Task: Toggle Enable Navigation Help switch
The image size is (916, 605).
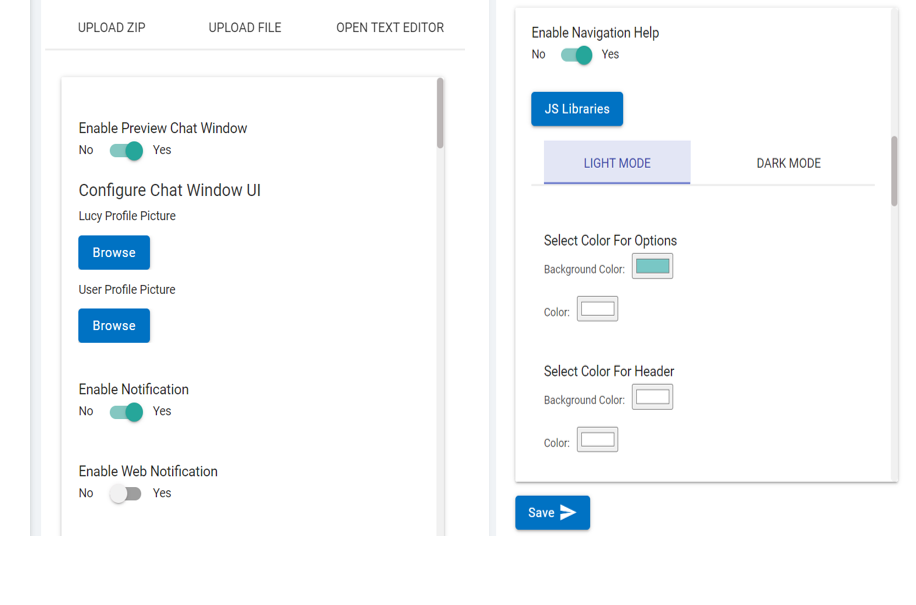Action: 577,55
